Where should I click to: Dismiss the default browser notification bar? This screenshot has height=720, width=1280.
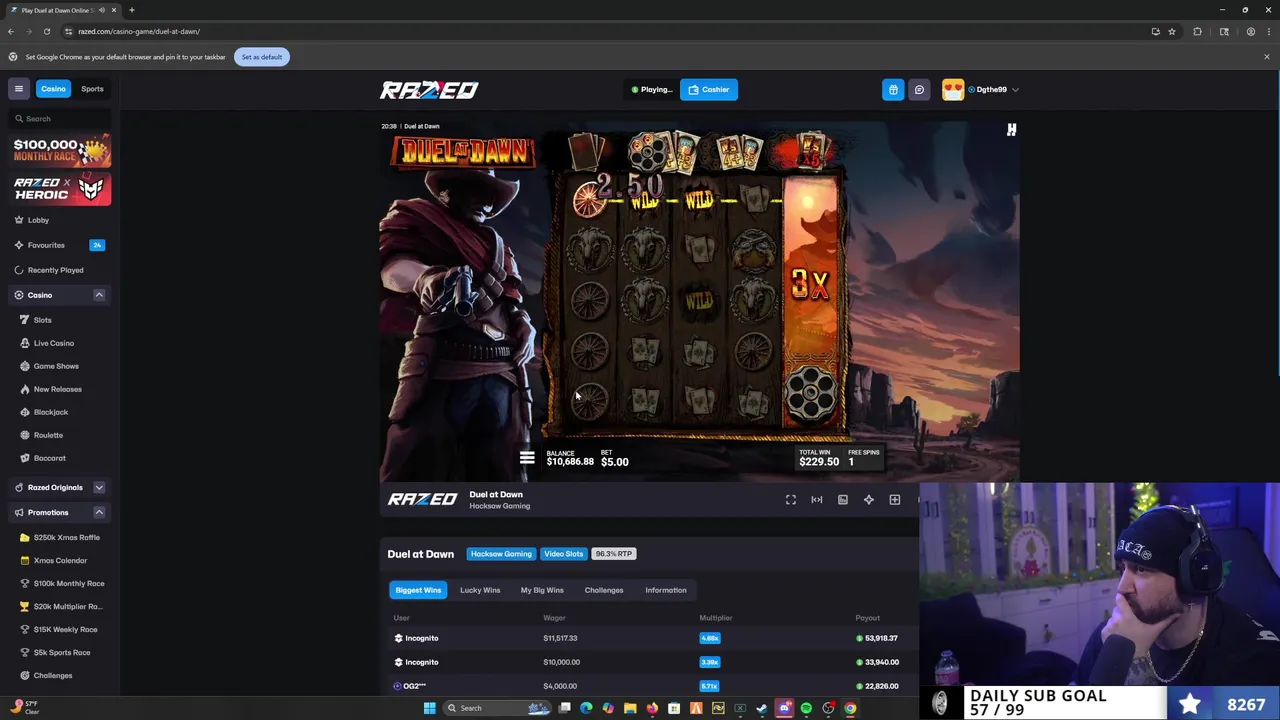point(1266,56)
